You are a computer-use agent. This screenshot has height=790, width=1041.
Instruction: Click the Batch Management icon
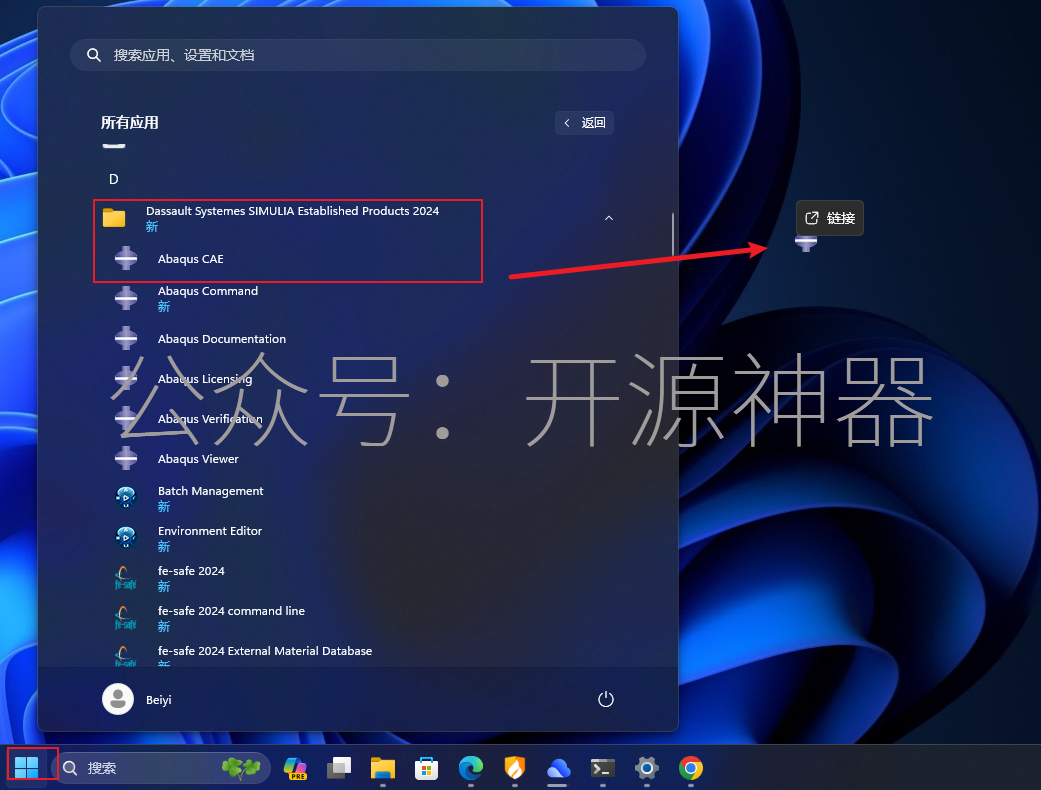coord(125,497)
